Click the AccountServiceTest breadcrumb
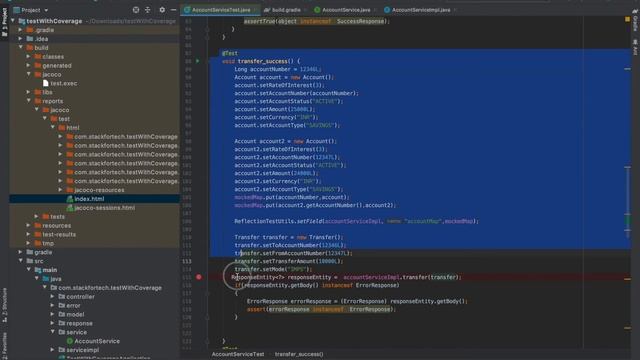 [238, 354]
